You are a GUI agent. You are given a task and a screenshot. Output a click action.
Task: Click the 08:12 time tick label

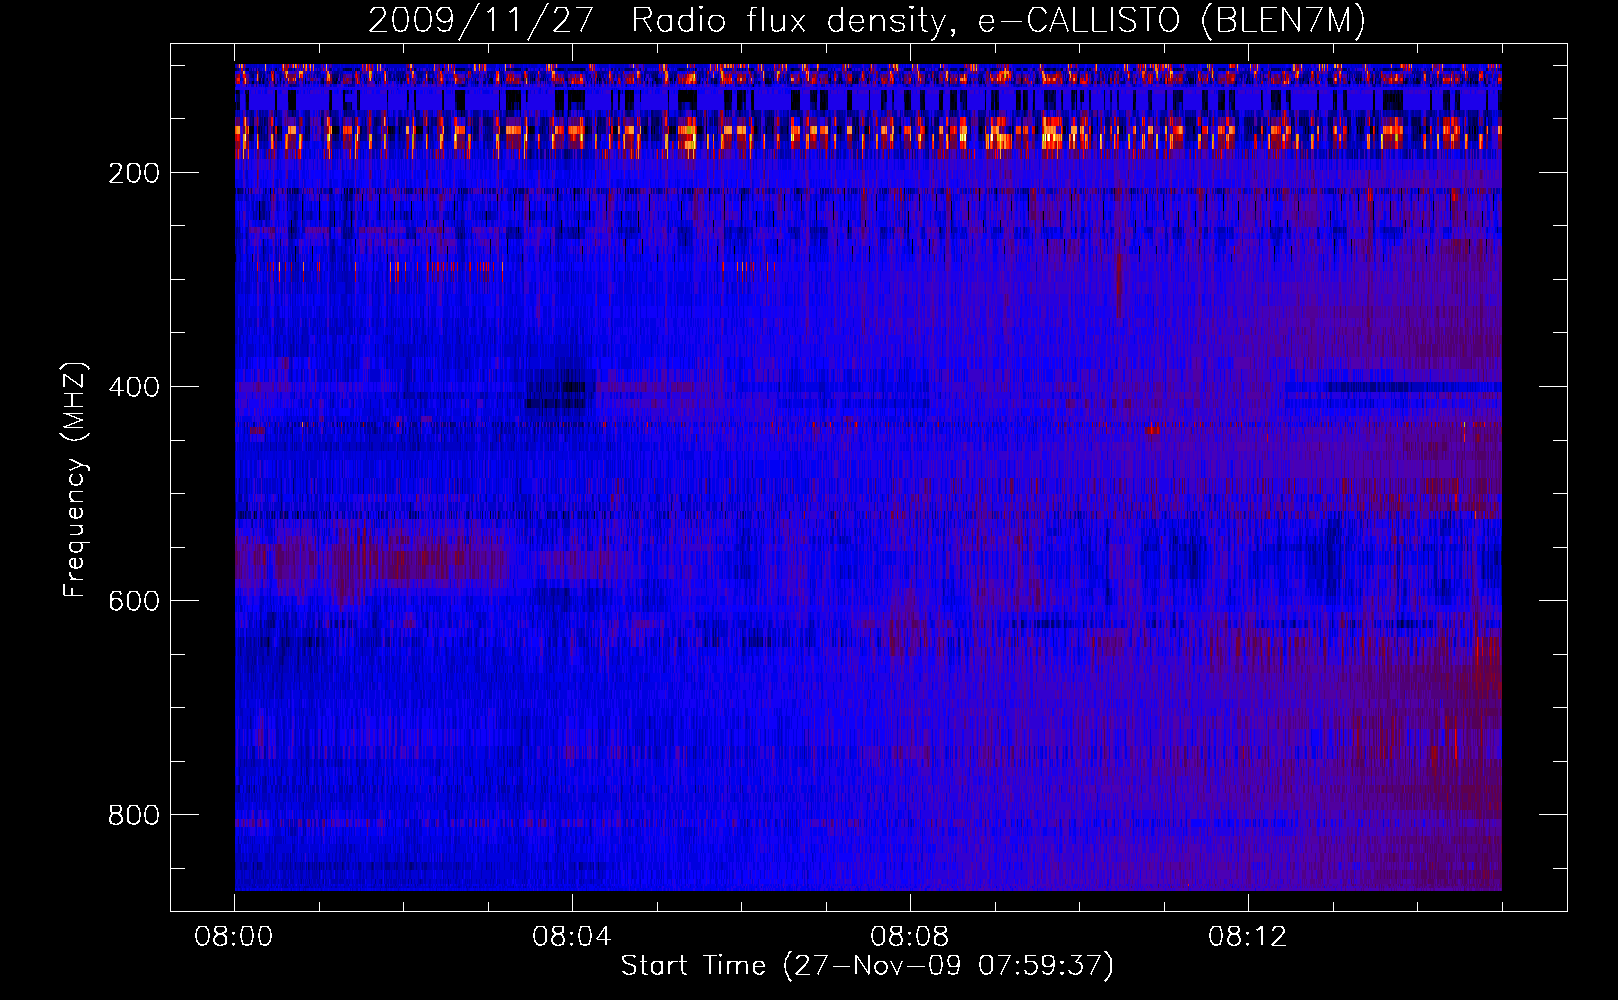(x=1248, y=937)
